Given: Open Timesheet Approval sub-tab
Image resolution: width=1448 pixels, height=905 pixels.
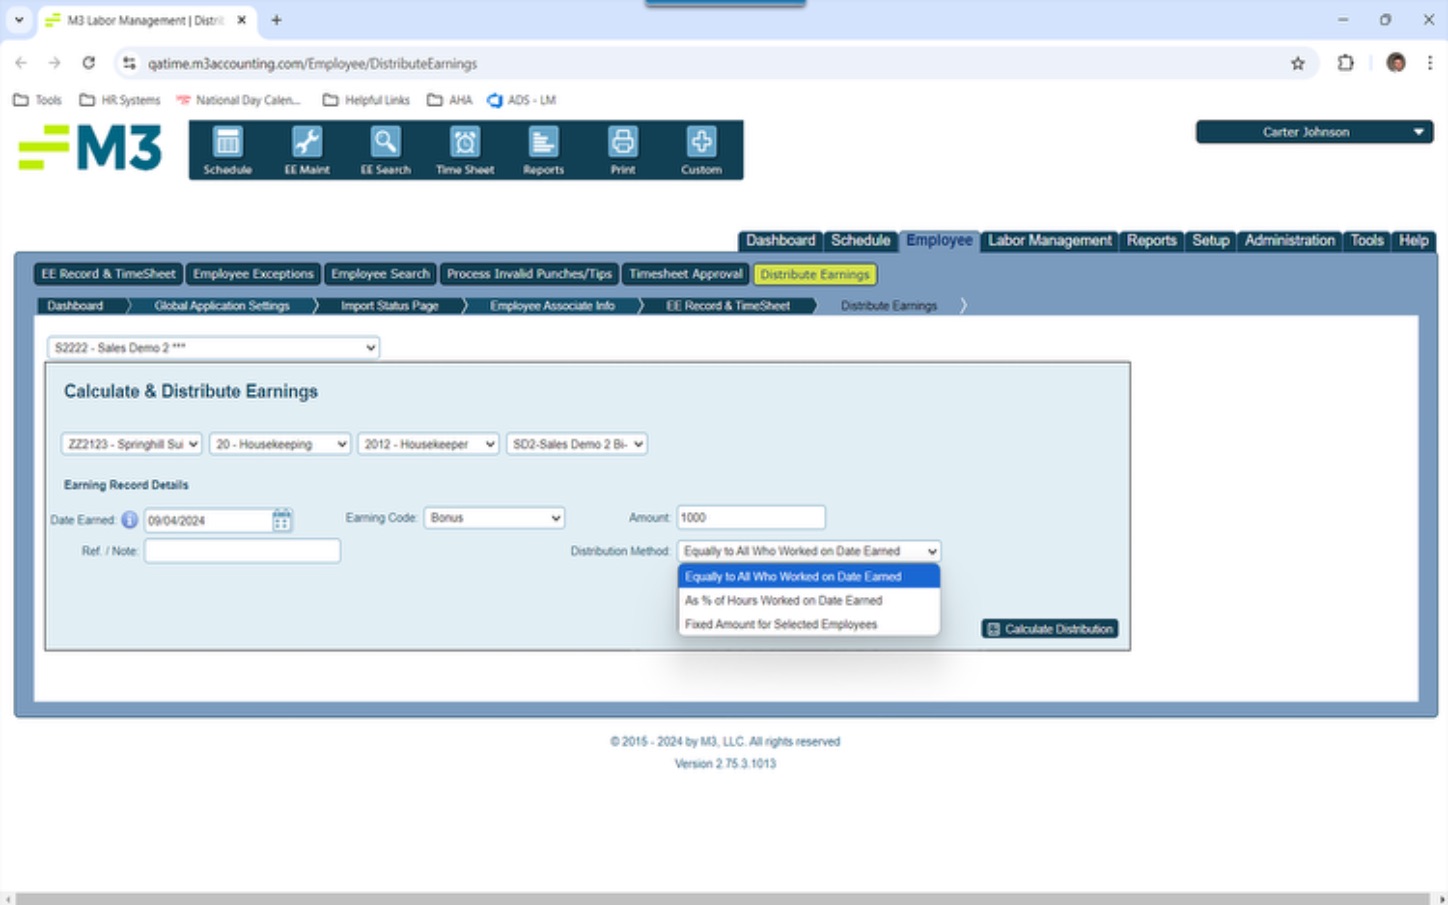Looking at the screenshot, I should [x=686, y=274].
